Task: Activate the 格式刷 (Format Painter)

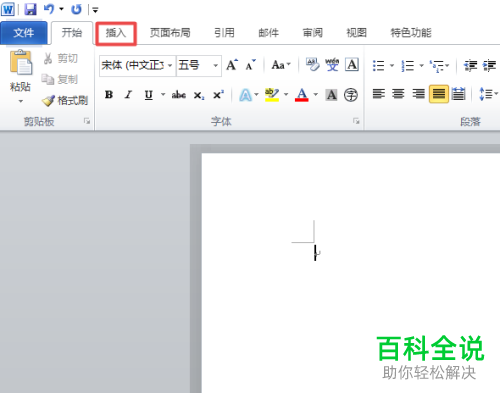Action: [x=65, y=100]
